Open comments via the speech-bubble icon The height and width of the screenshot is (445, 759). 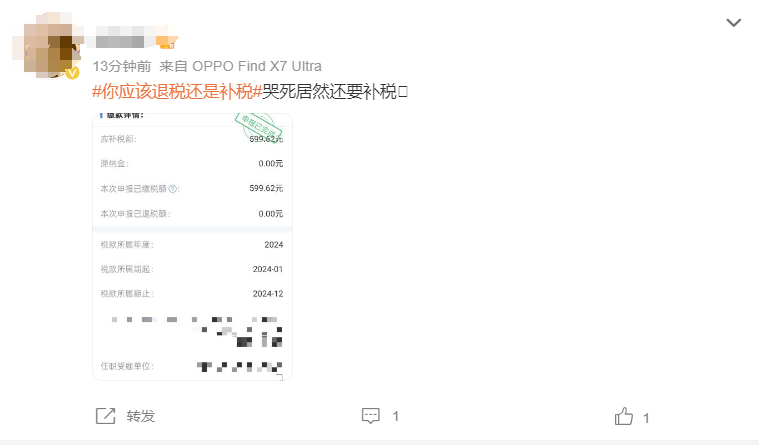click(371, 415)
